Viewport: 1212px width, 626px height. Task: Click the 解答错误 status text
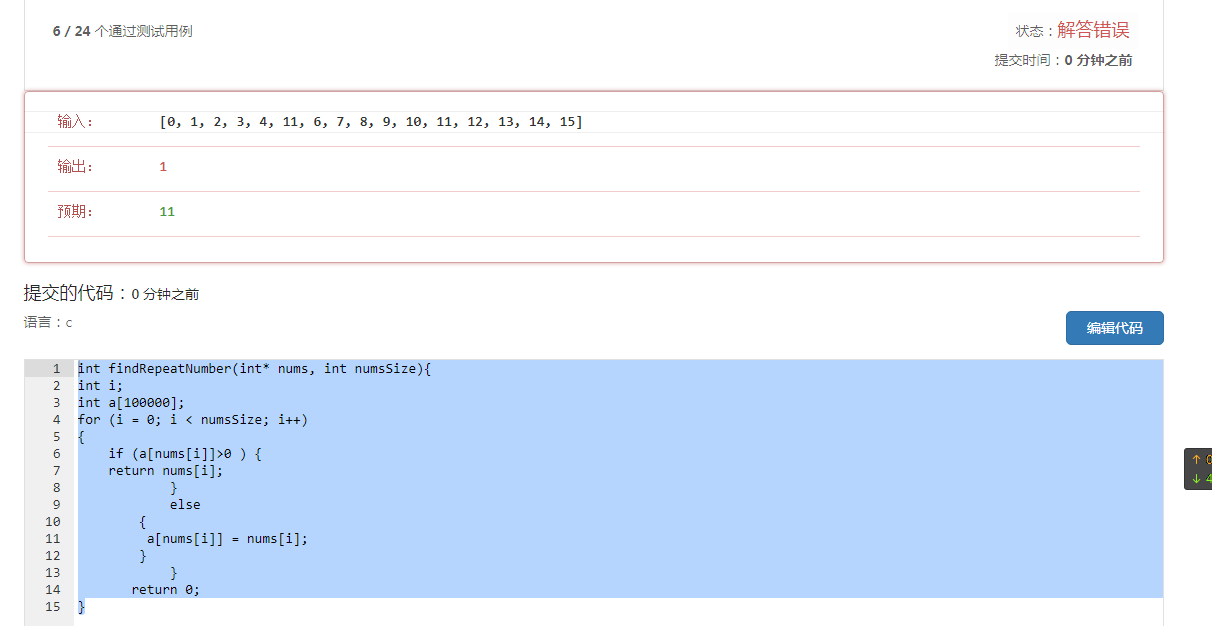[1093, 30]
